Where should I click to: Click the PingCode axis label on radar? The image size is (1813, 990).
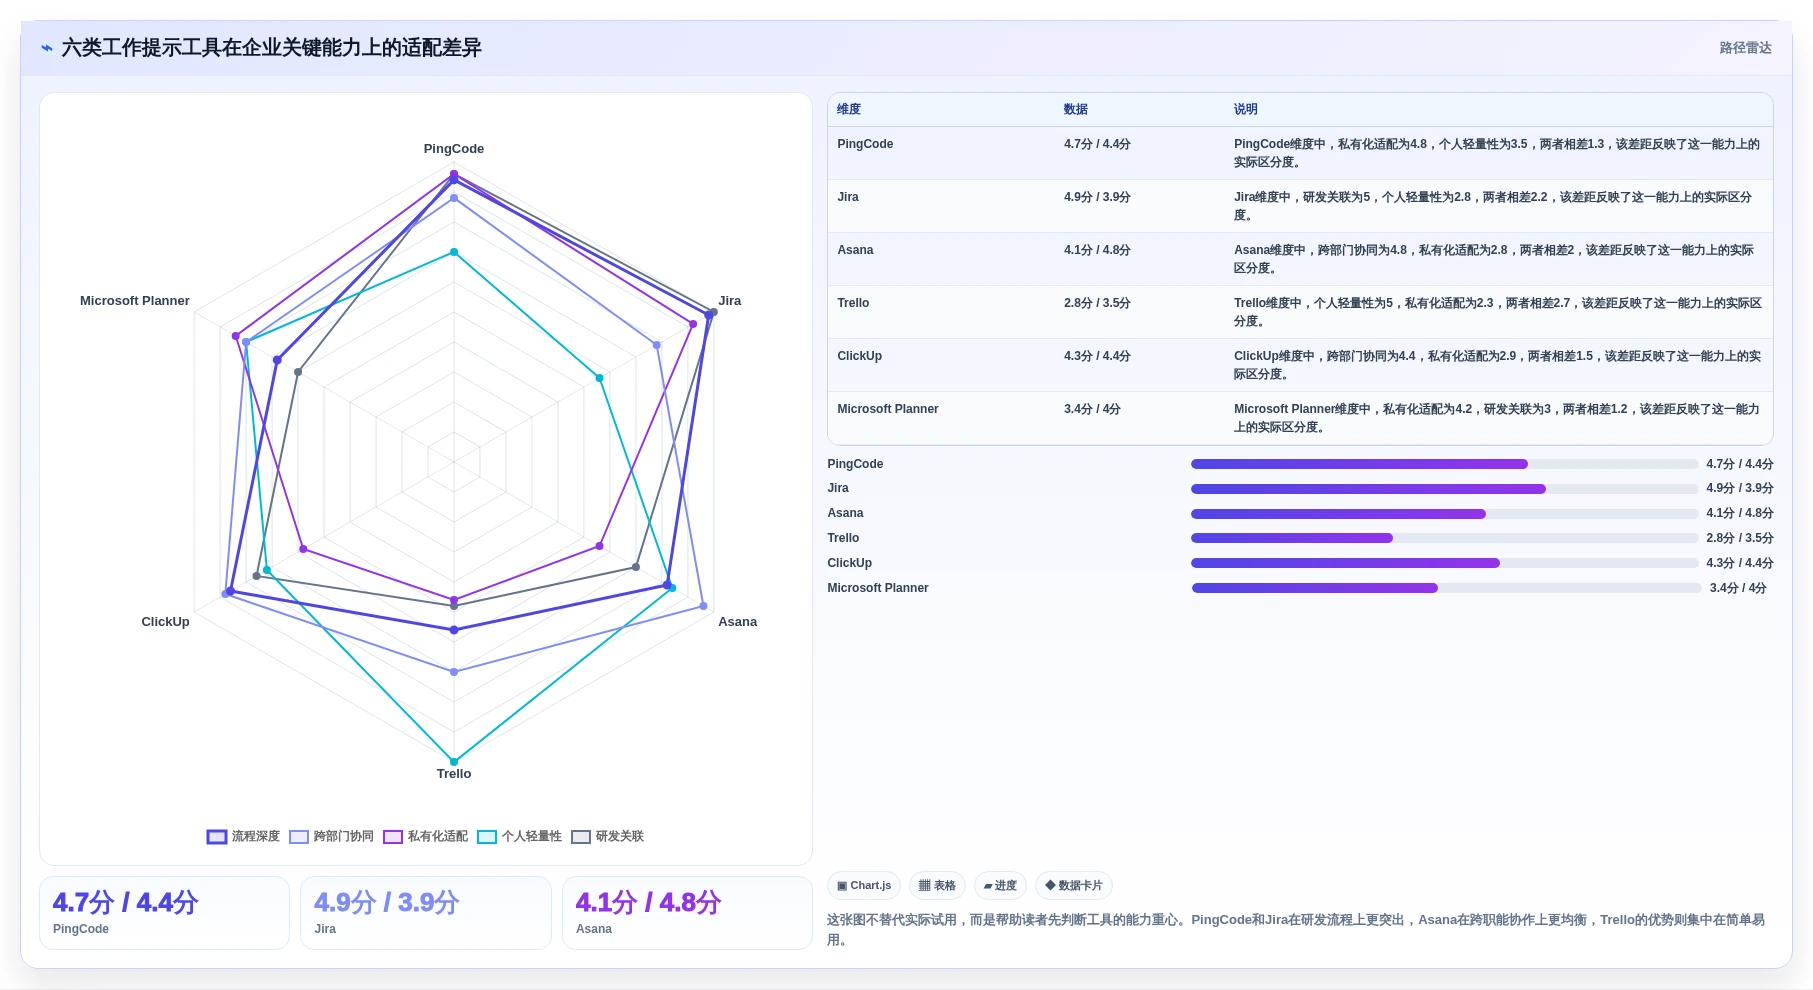pos(454,149)
